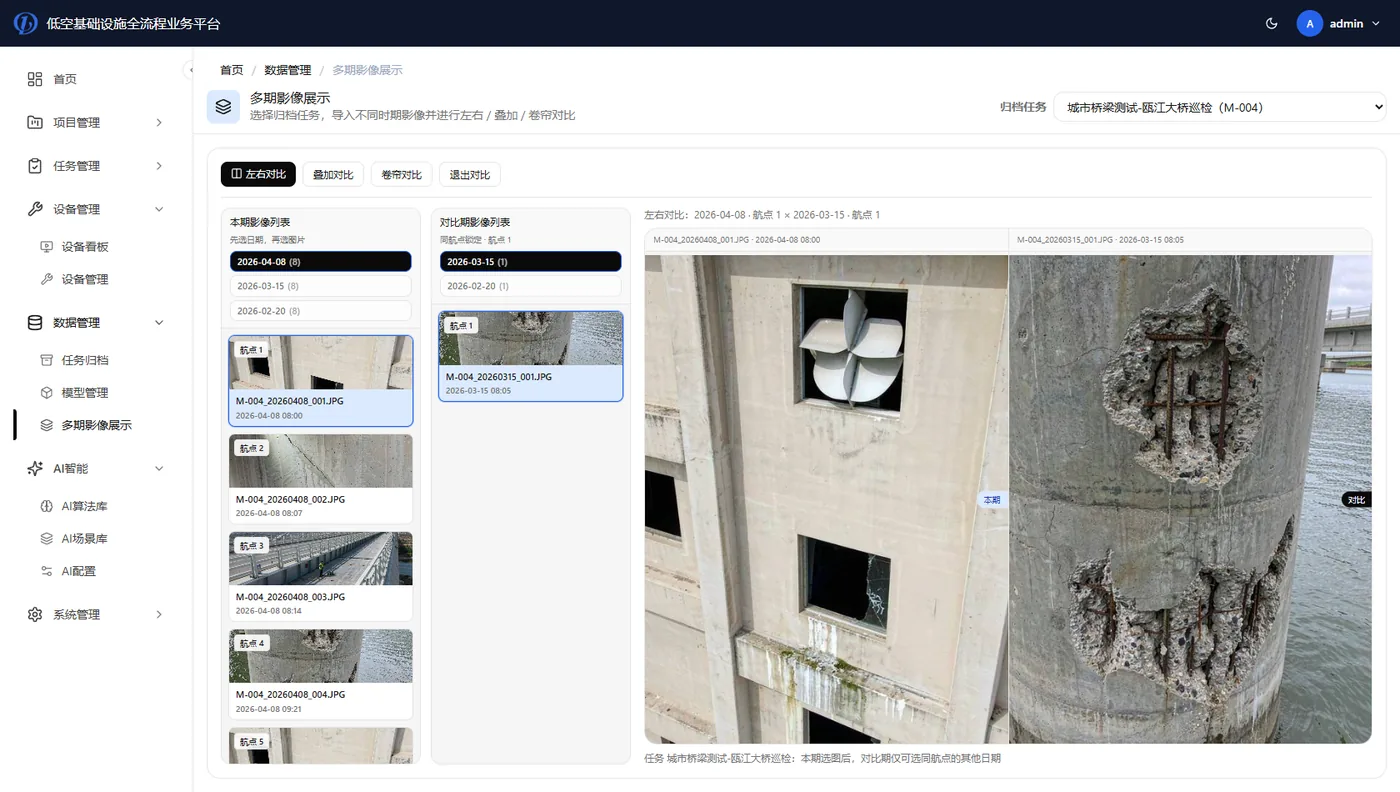Viewport: 1400px width, 792px height.
Task: Click the 项目管理 sidebar icon
Action: click(x=35, y=122)
